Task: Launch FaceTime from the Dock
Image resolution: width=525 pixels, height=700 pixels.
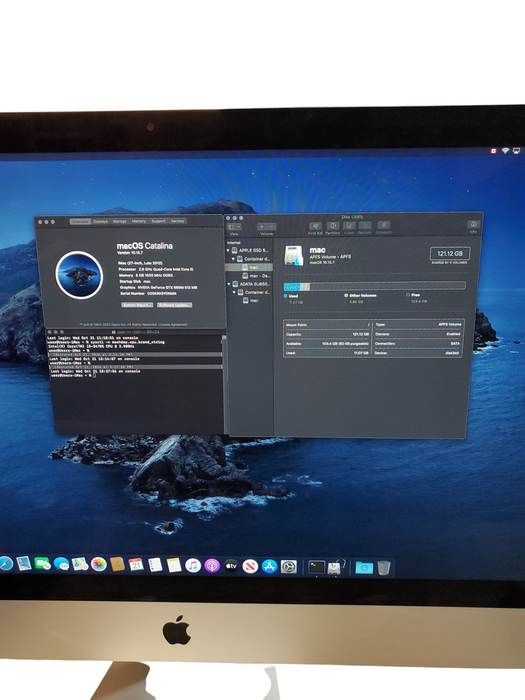Action: click(x=42, y=564)
